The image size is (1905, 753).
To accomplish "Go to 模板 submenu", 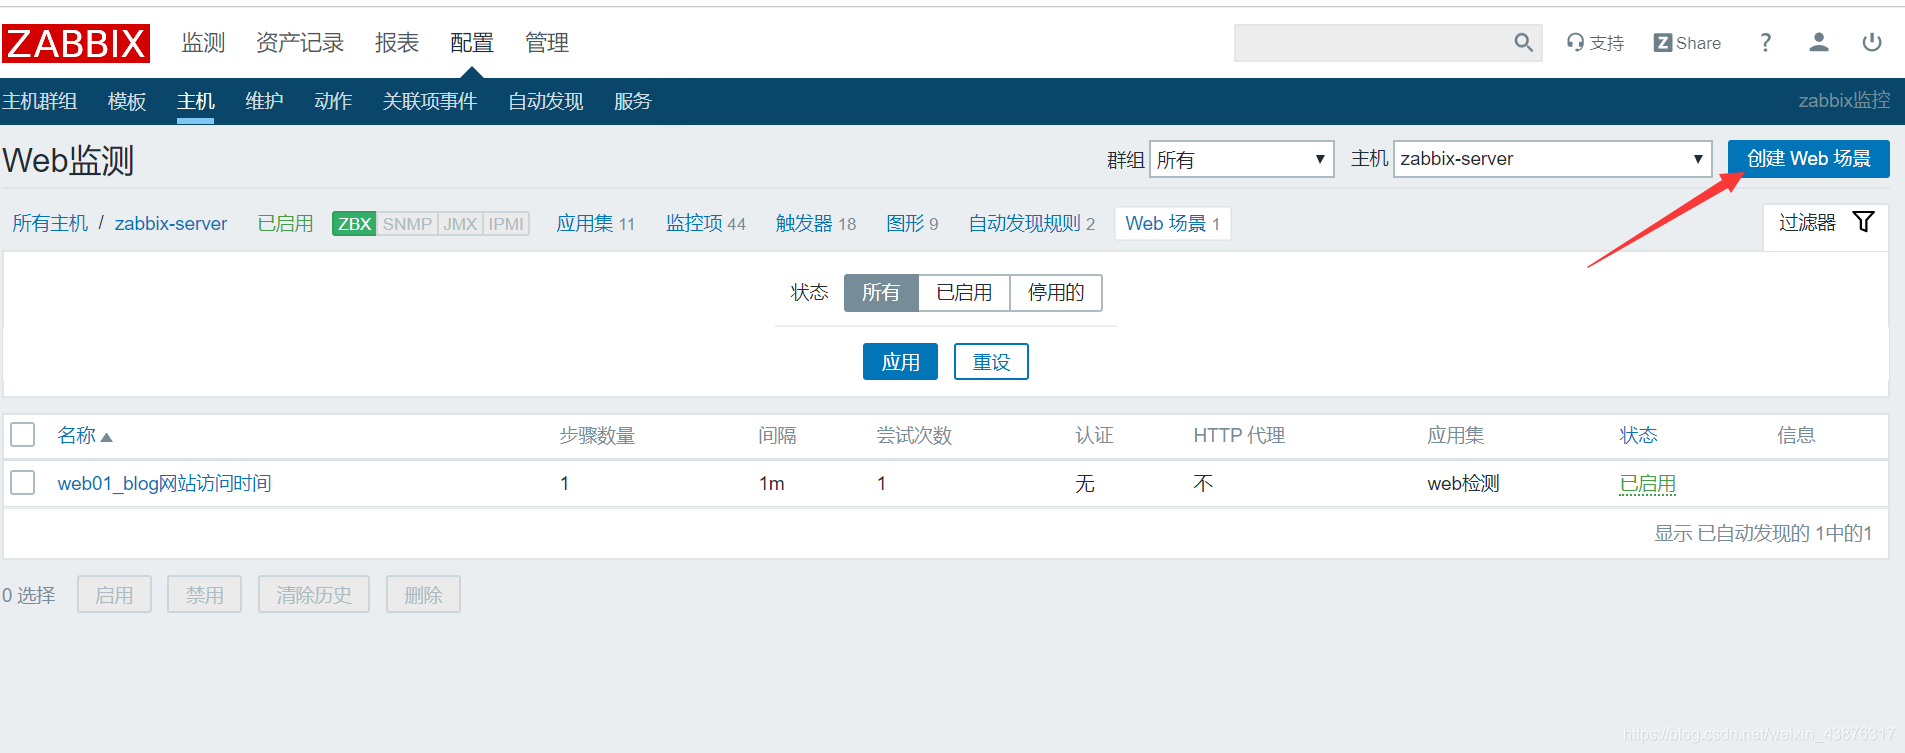I will click(x=127, y=101).
